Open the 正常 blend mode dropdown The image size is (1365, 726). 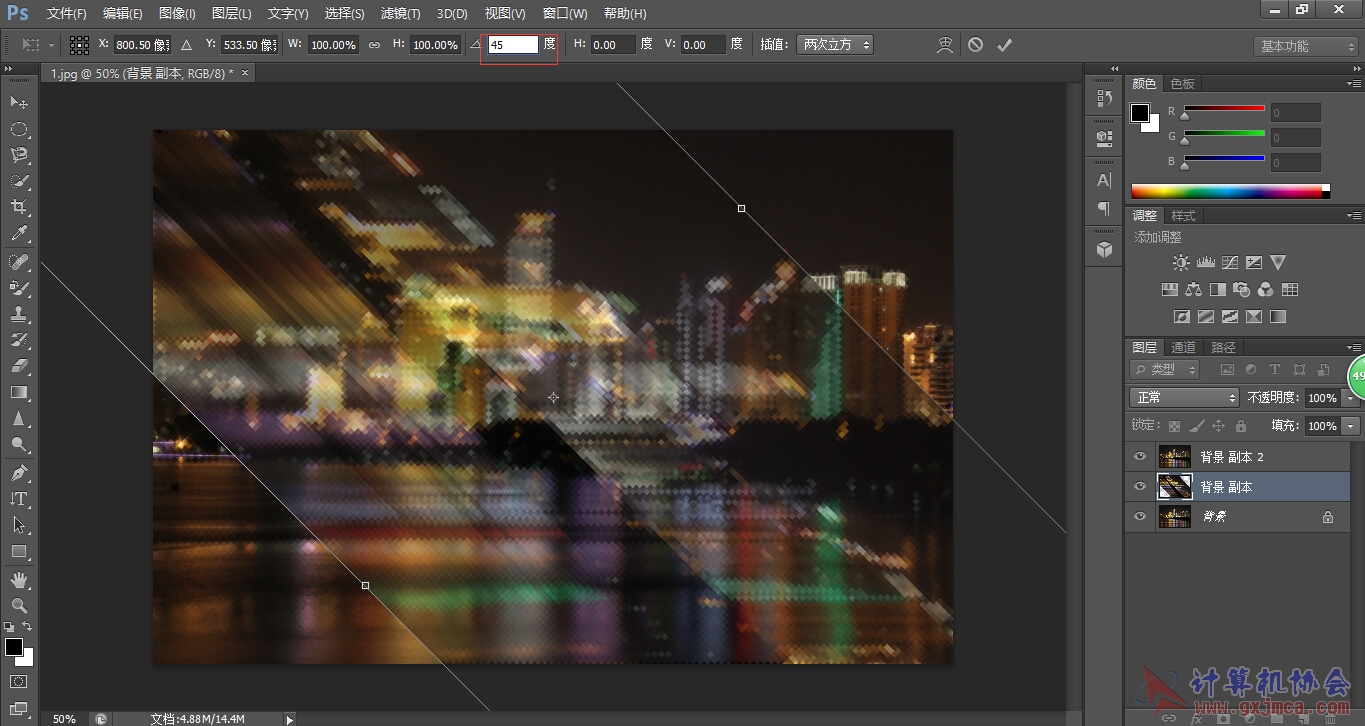pyautogui.click(x=1185, y=398)
